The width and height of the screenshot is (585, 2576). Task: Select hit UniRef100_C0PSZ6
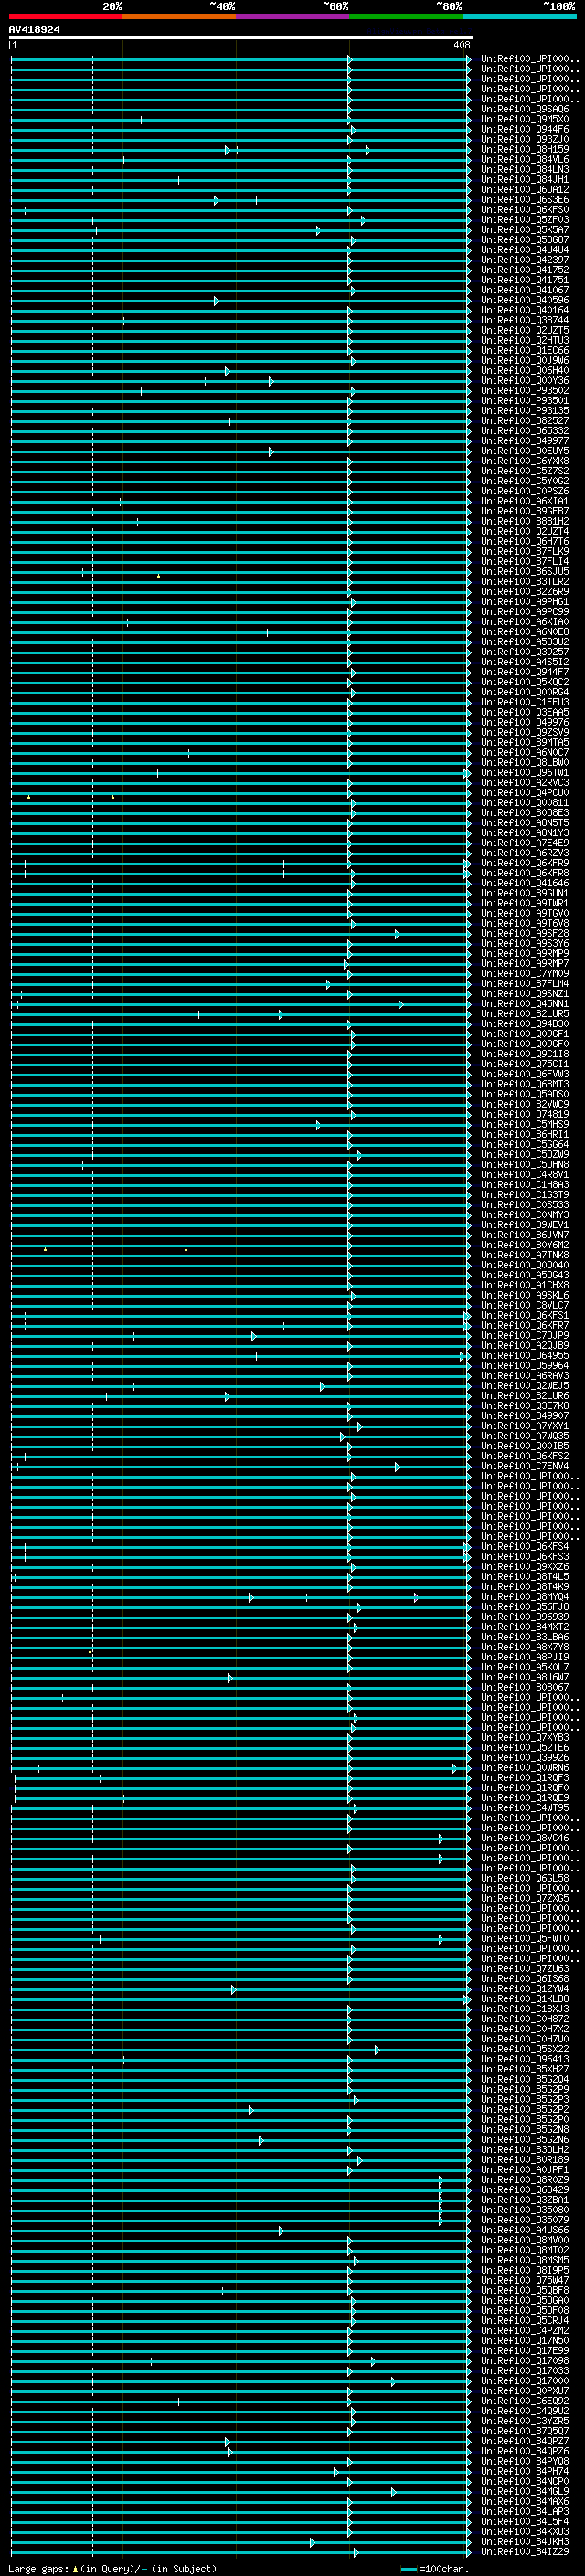pyautogui.click(x=525, y=491)
